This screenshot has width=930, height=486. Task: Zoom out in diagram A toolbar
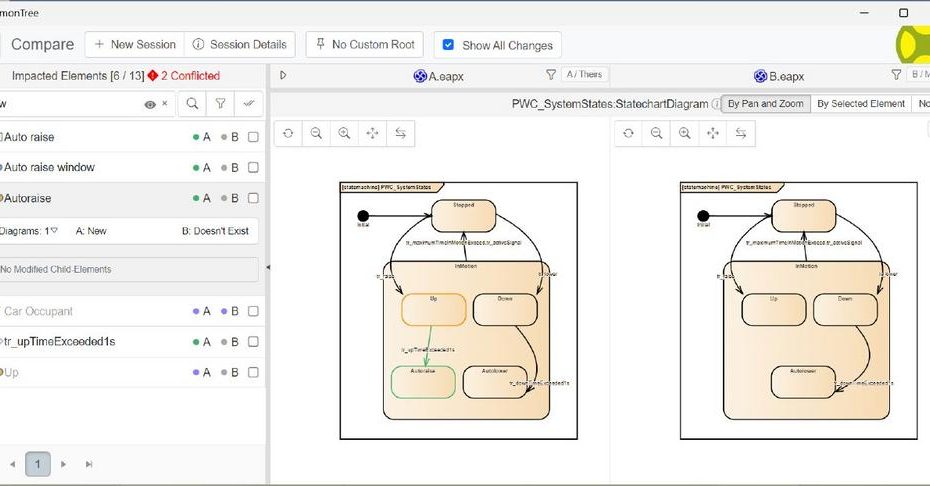316,134
